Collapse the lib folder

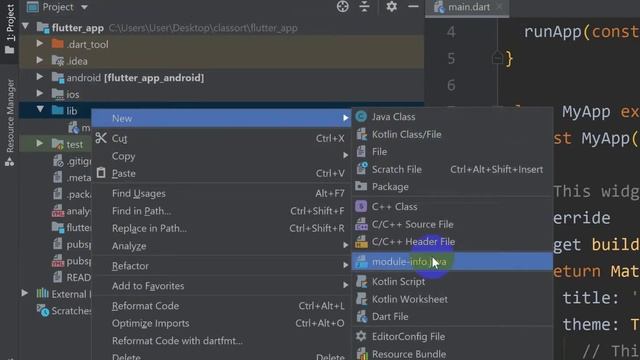40,110
